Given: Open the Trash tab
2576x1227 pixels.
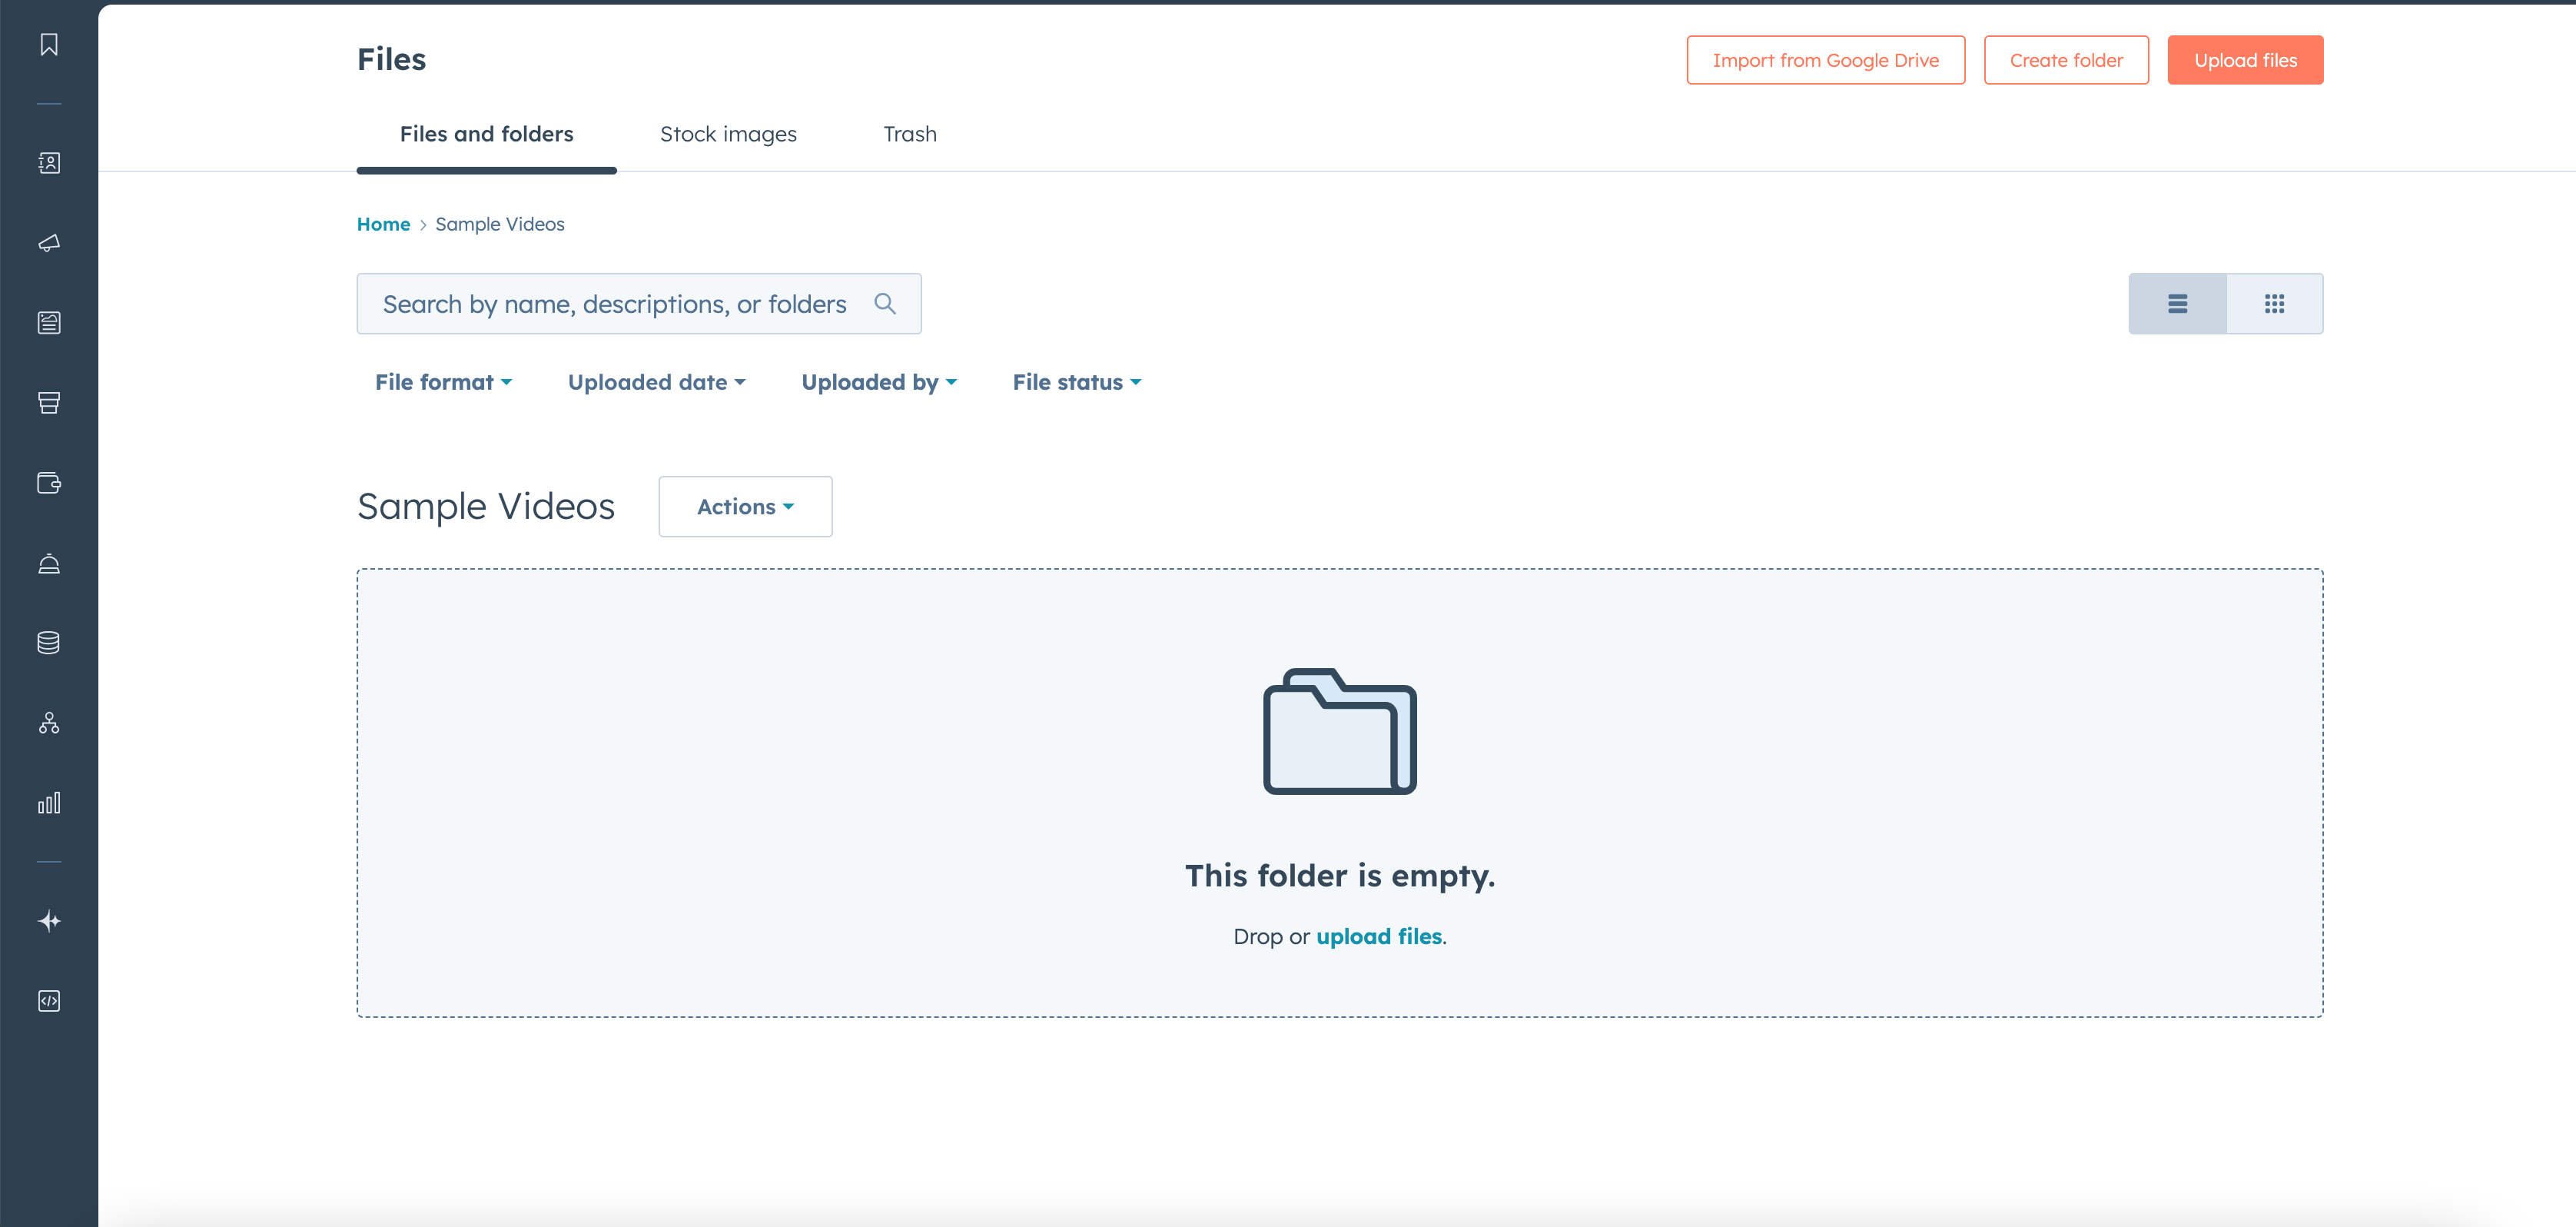Looking at the screenshot, I should click(909, 134).
